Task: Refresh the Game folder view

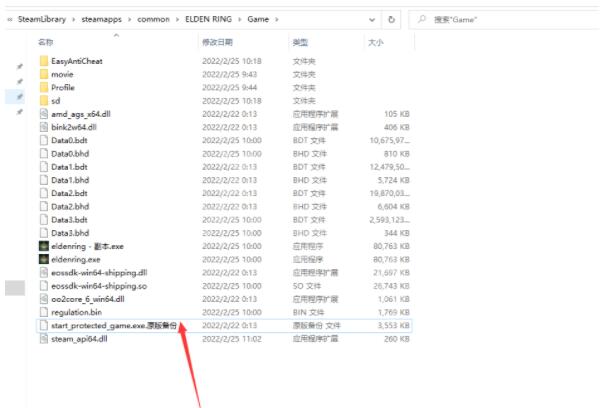Action: pyautogui.click(x=391, y=19)
